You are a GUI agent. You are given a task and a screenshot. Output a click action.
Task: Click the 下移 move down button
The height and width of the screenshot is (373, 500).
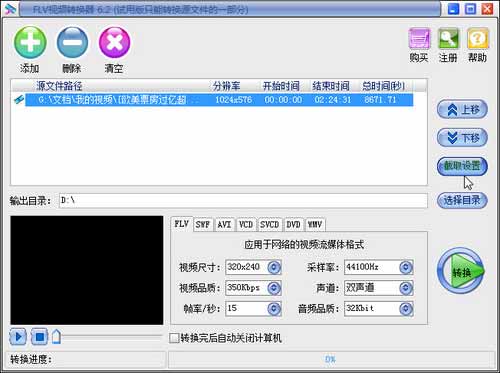coord(462,137)
